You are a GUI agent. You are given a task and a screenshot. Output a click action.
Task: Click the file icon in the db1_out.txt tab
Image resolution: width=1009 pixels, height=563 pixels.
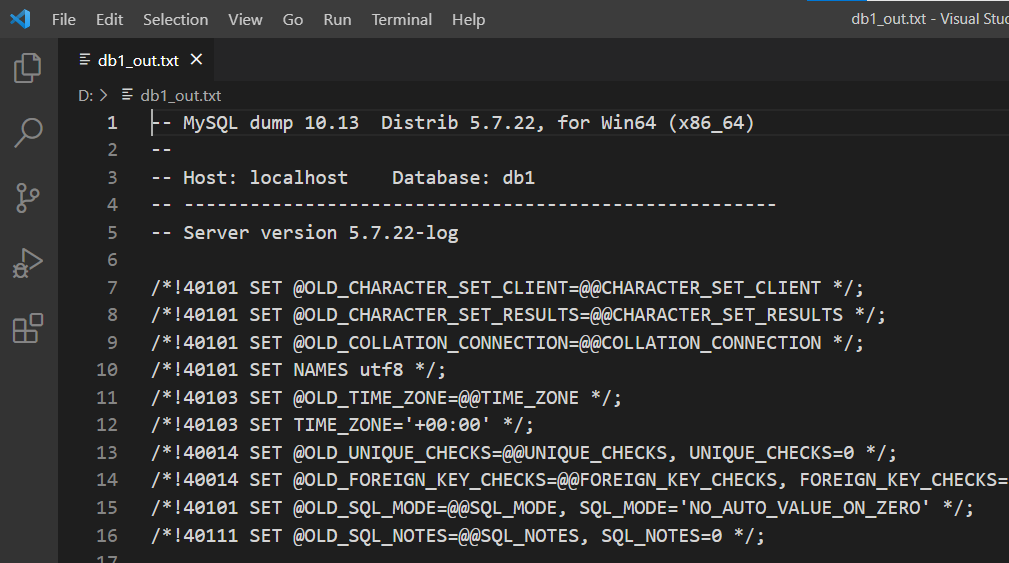tap(84, 60)
